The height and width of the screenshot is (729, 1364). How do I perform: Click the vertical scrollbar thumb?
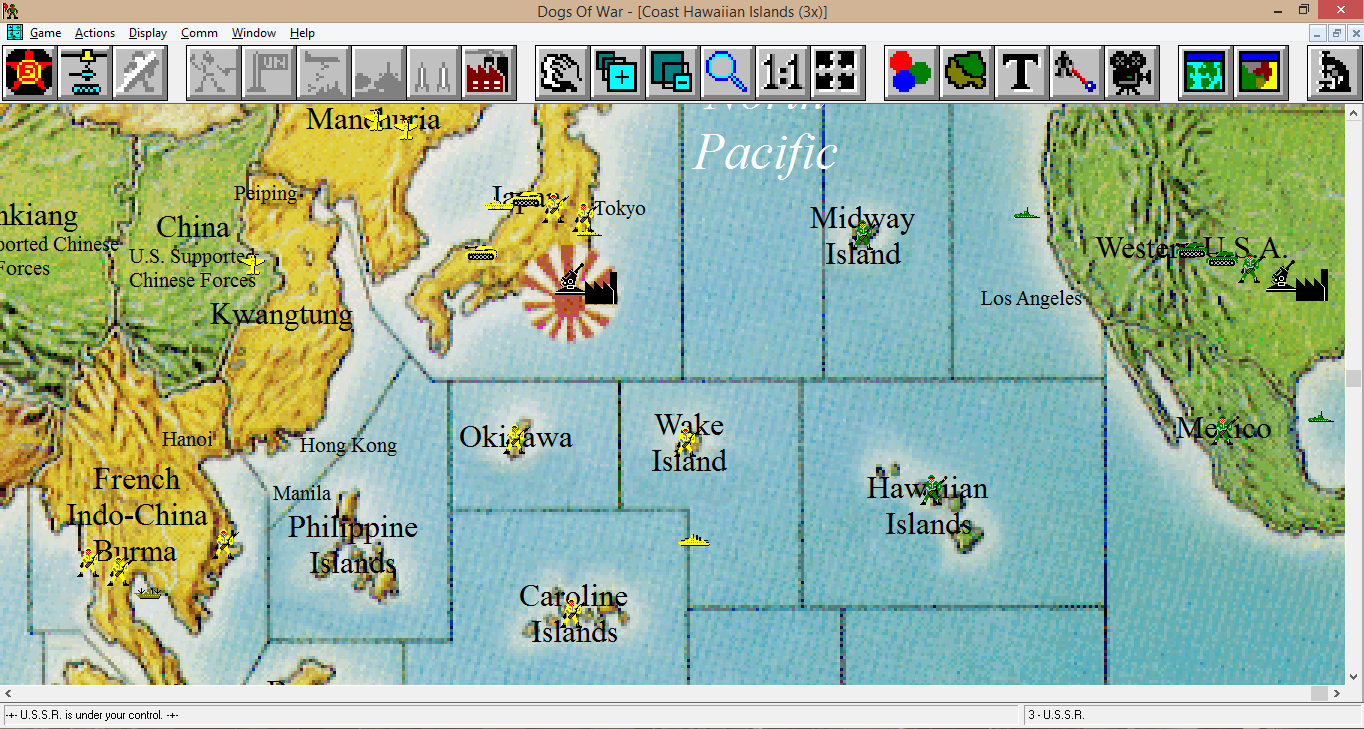tap(1354, 378)
